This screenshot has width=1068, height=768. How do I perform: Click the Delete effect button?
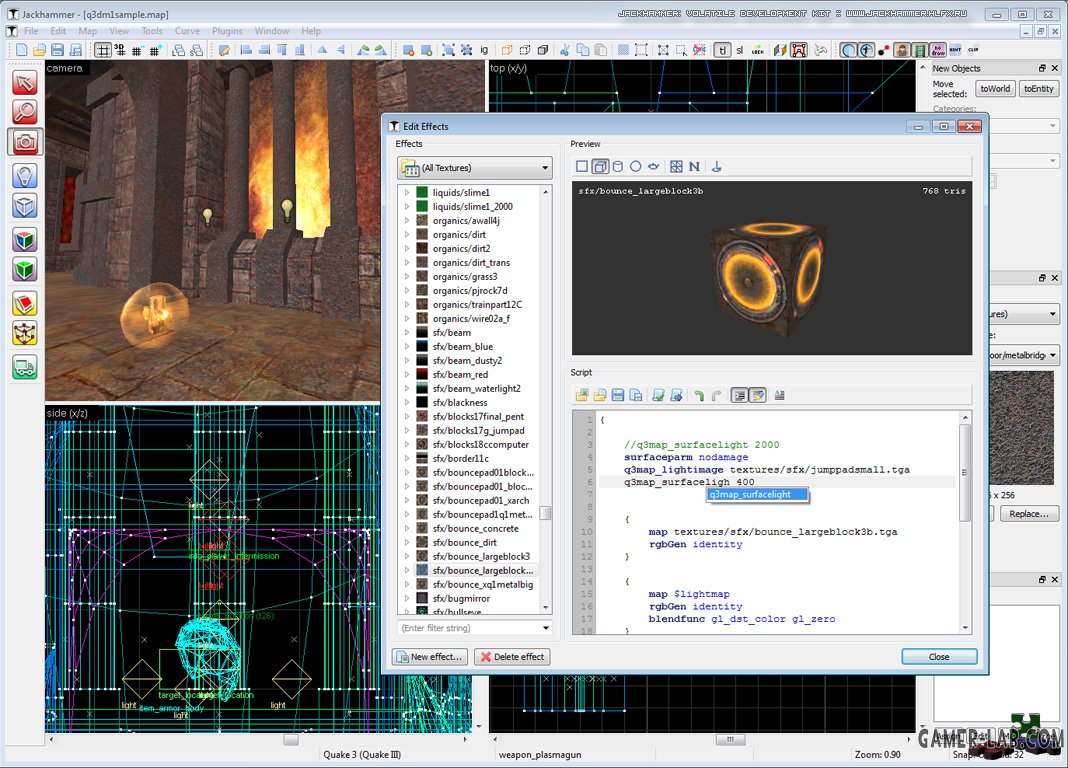512,657
